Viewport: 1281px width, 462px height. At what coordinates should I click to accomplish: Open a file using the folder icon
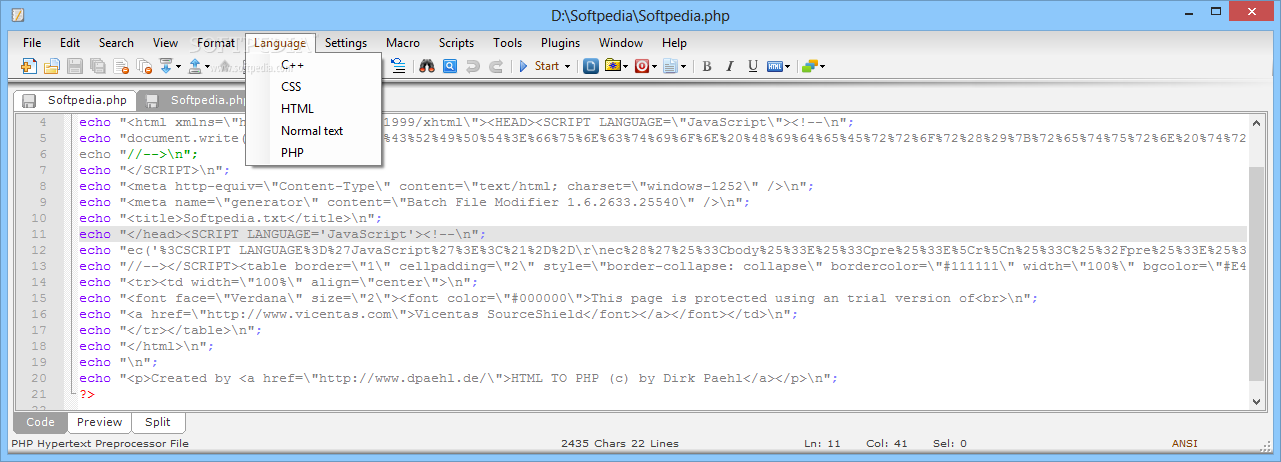tap(51, 66)
